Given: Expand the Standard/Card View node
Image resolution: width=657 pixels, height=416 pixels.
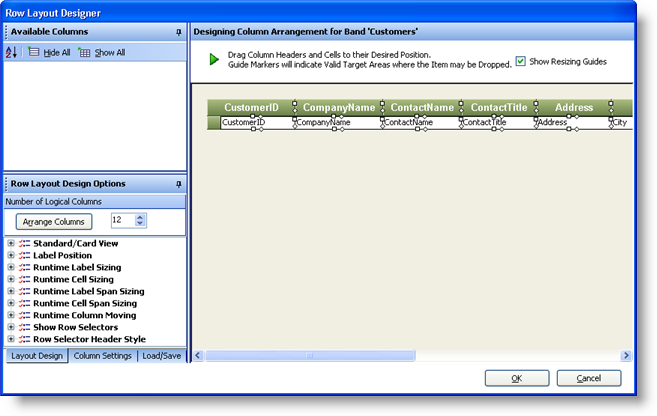Looking at the screenshot, I should (x=11, y=243).
